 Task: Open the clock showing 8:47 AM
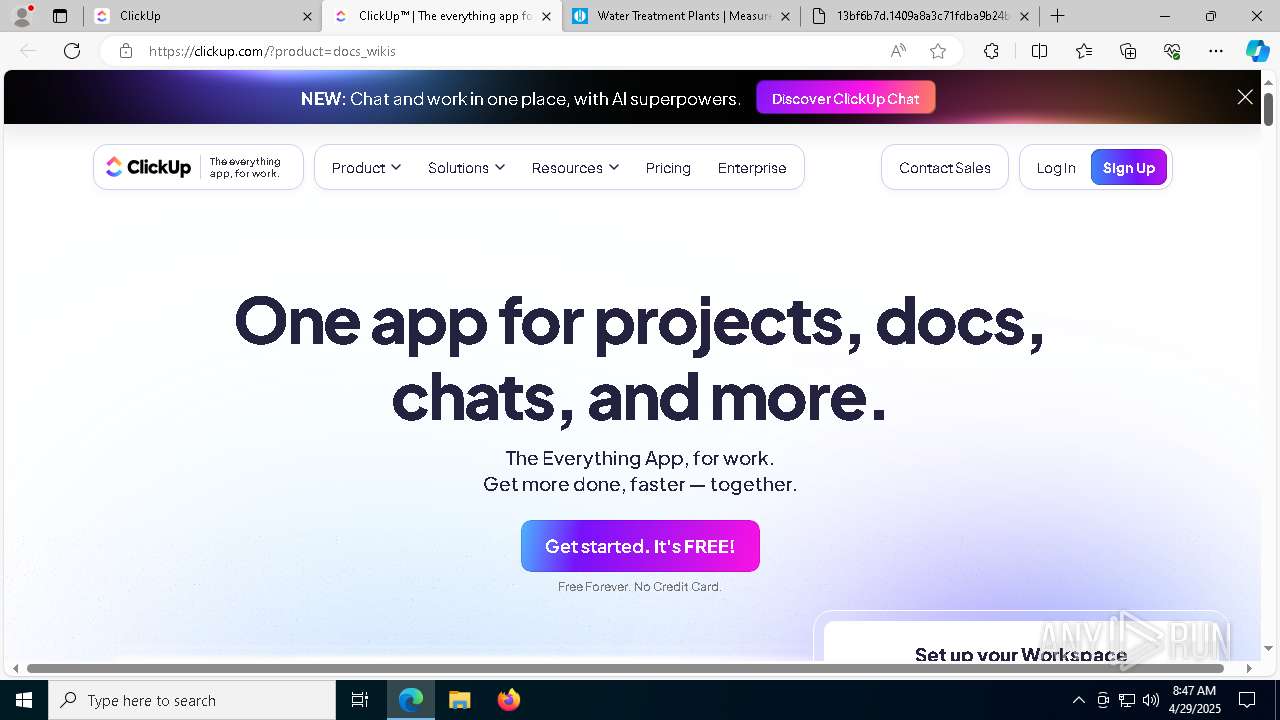pos(1195,700)
